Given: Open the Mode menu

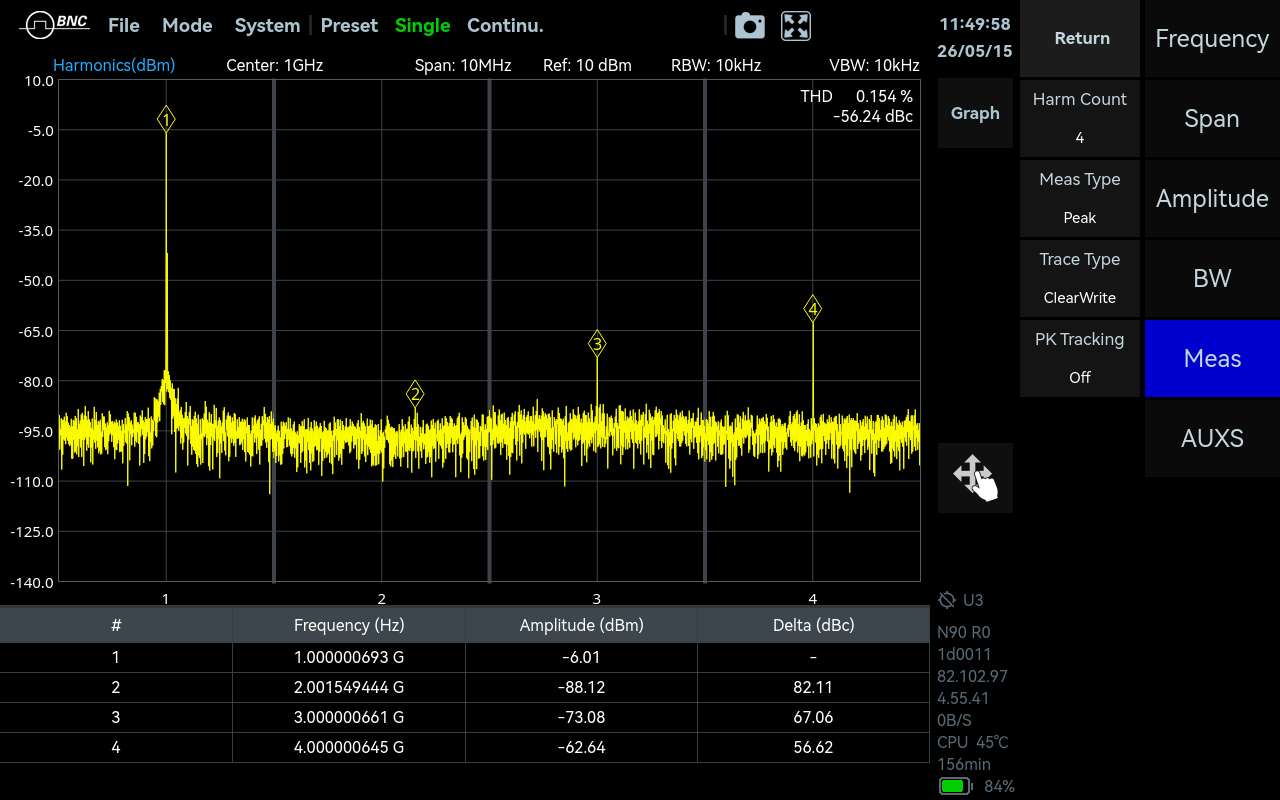Looking at the screenshot, I should pyautogui.click(x=187, y=26).
